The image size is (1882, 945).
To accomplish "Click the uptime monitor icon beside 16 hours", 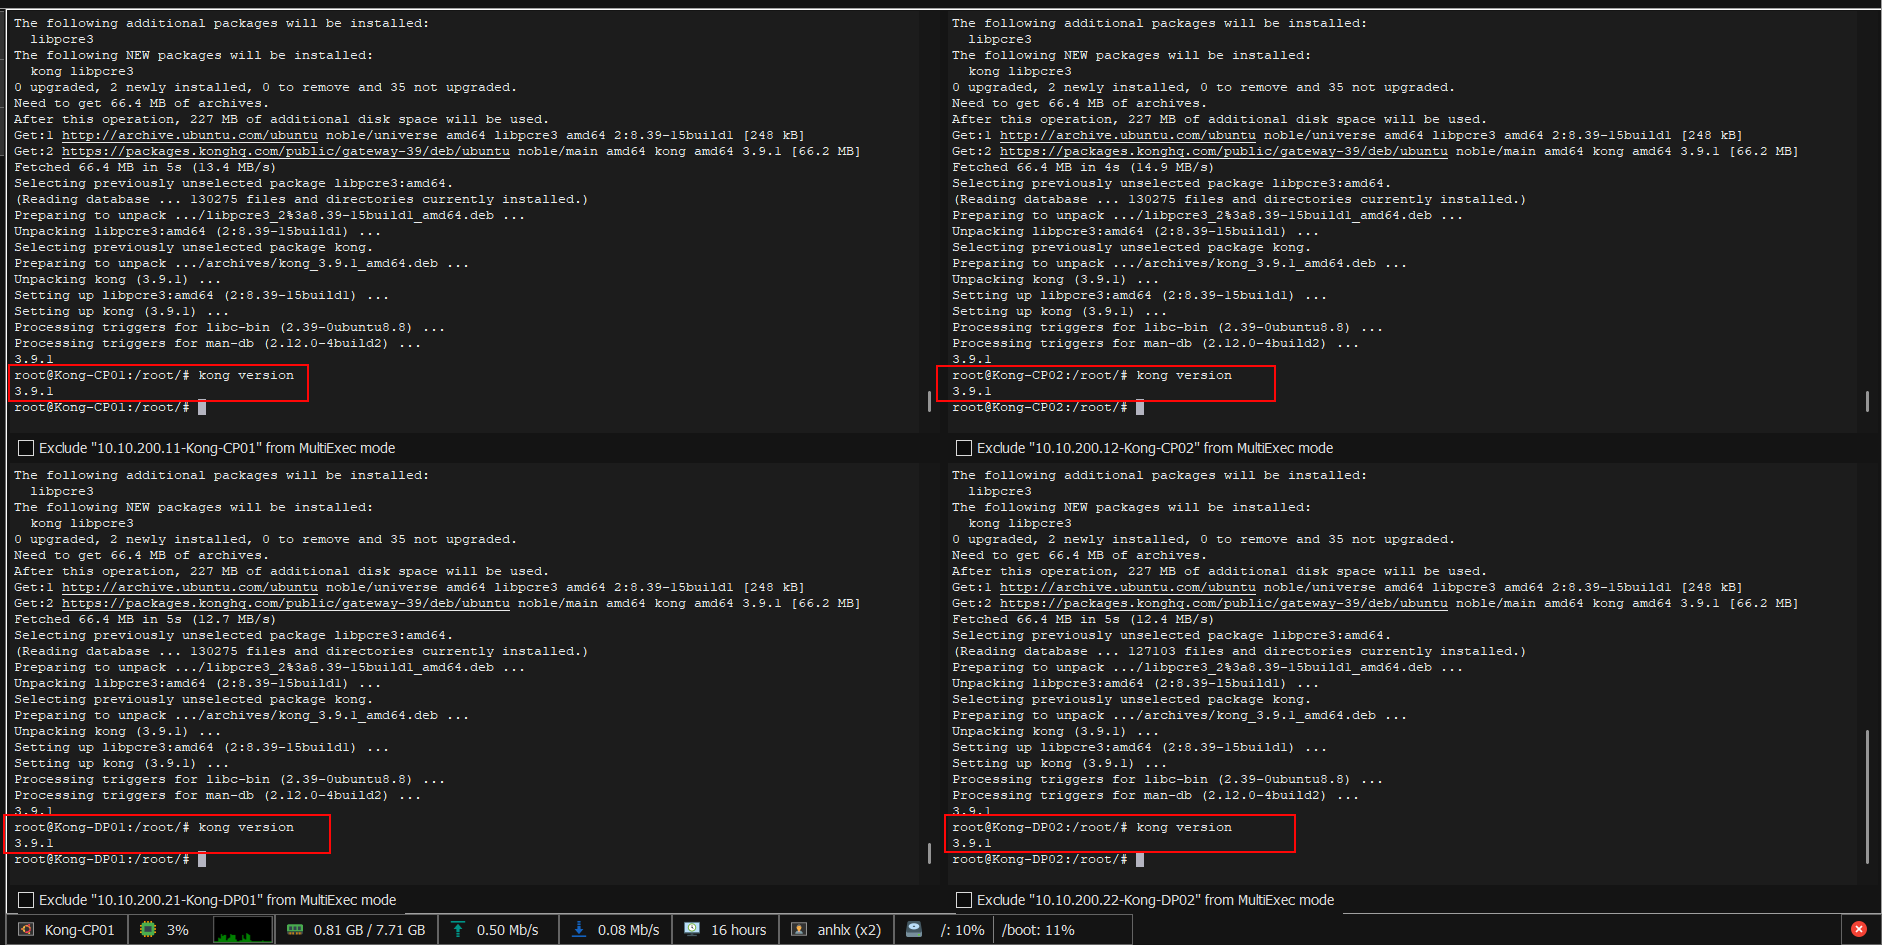I will (x=692, y=930).
